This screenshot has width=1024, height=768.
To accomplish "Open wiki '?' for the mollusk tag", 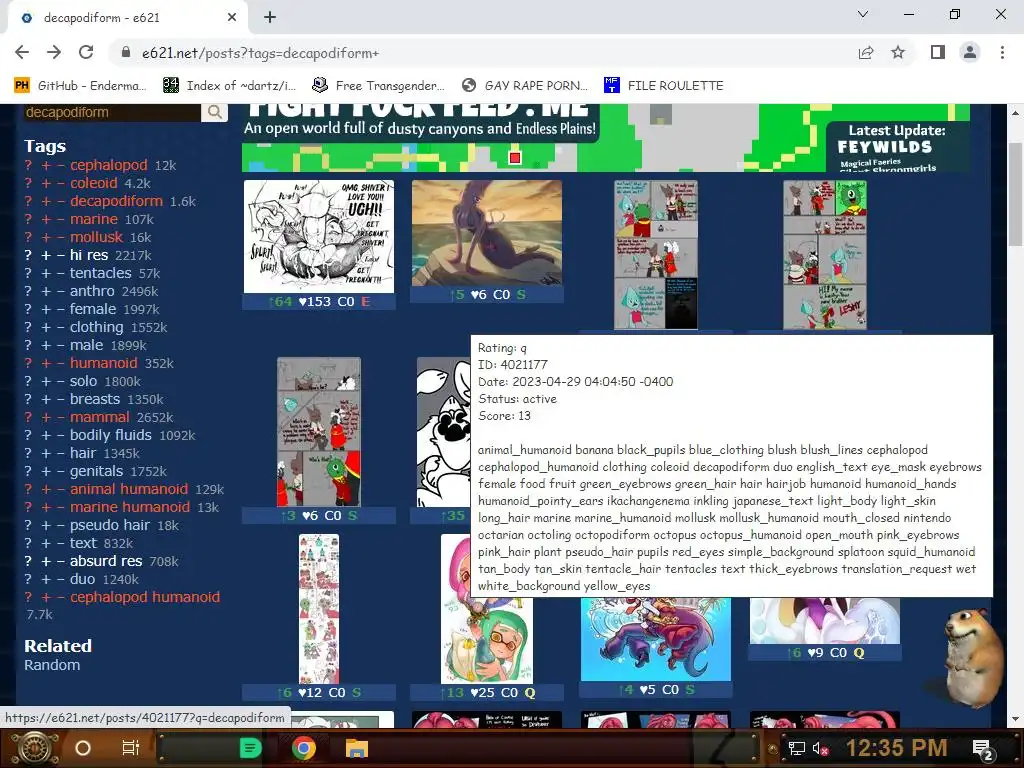I will pyautogui.click(x=28, y=237).
